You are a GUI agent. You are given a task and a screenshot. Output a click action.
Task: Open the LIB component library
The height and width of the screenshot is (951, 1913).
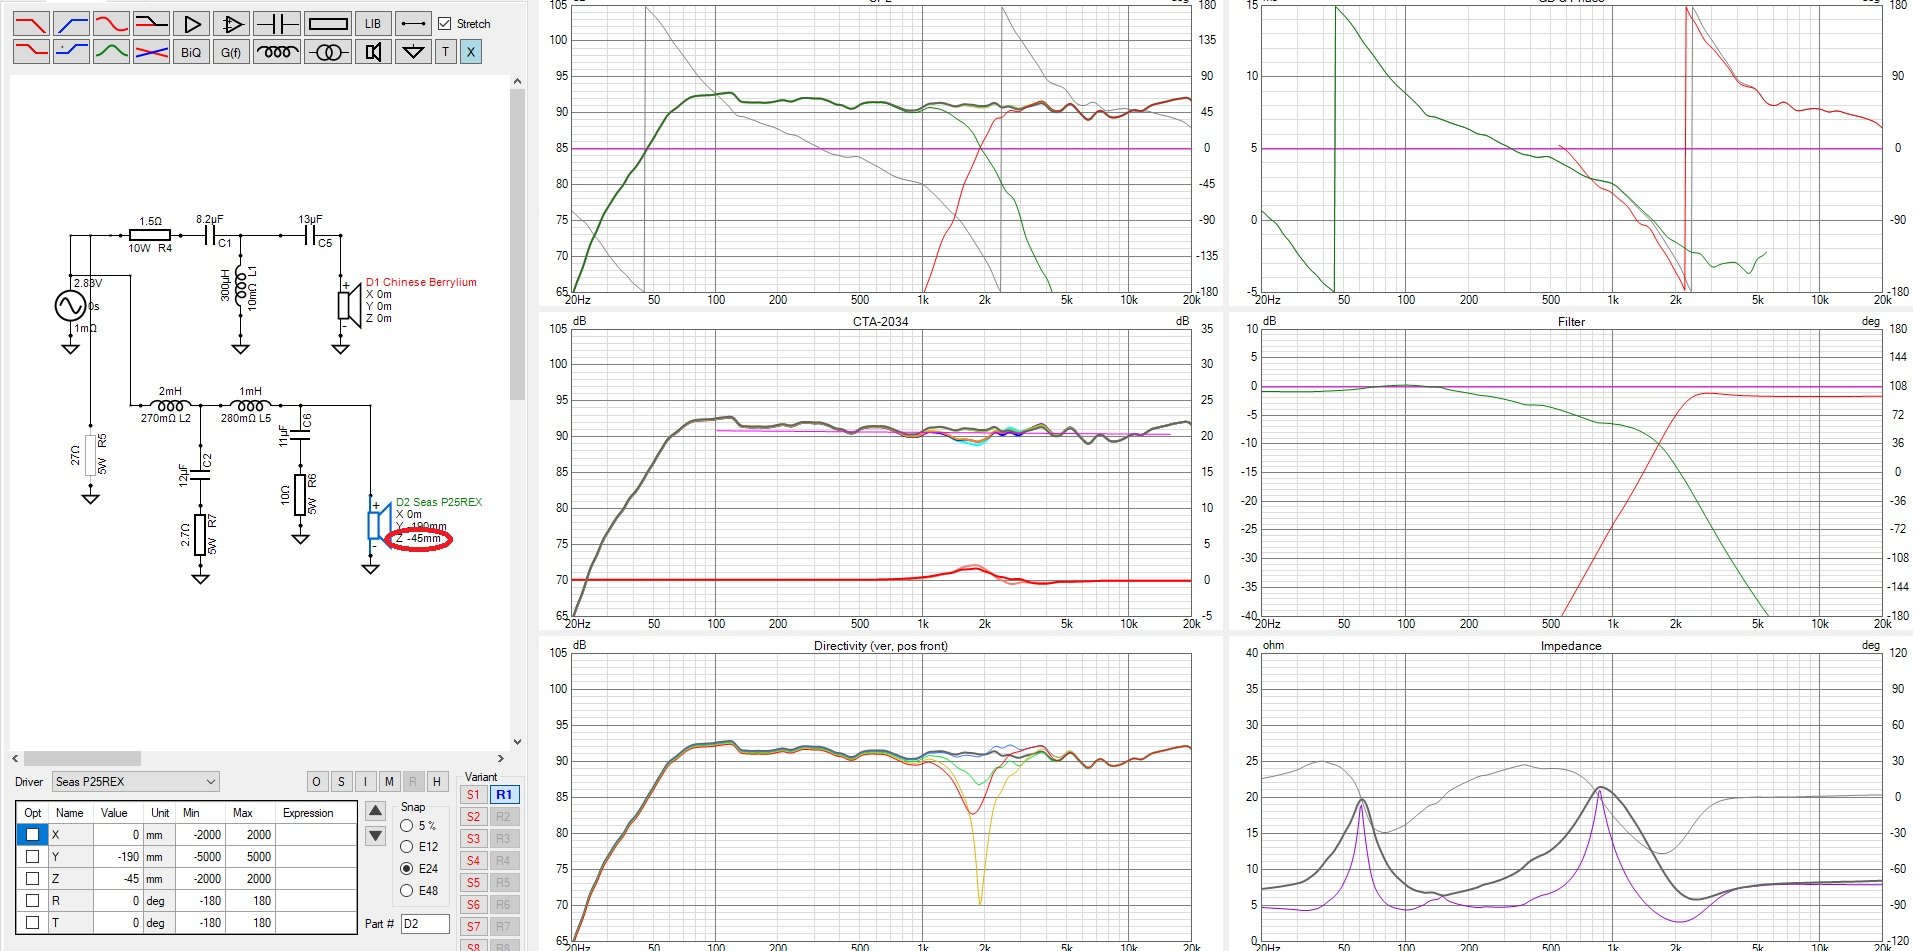pos(373,23)
